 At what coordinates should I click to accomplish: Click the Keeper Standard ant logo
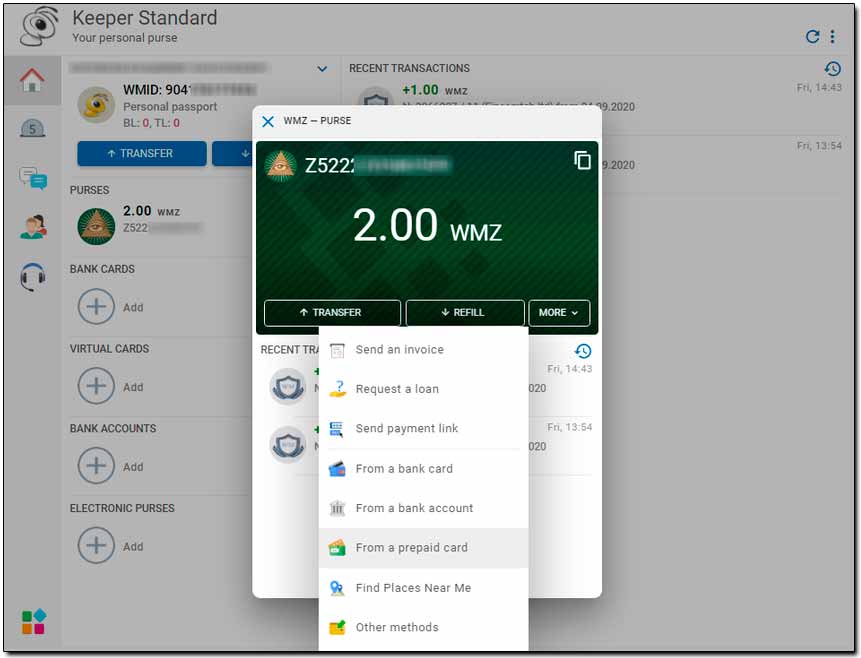39,27
